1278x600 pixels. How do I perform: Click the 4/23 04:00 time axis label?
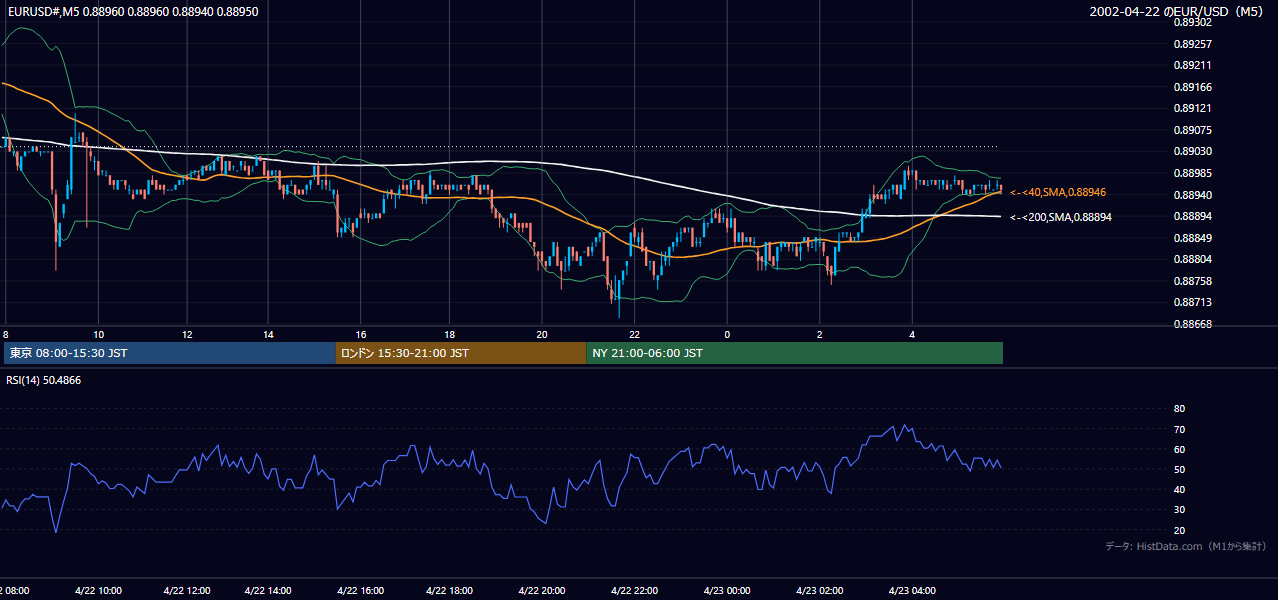(911, 591)
